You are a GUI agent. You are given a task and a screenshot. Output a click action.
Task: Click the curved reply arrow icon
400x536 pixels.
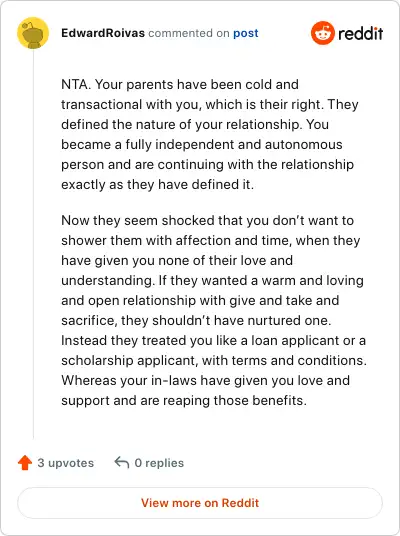click(x=122, y=463)
